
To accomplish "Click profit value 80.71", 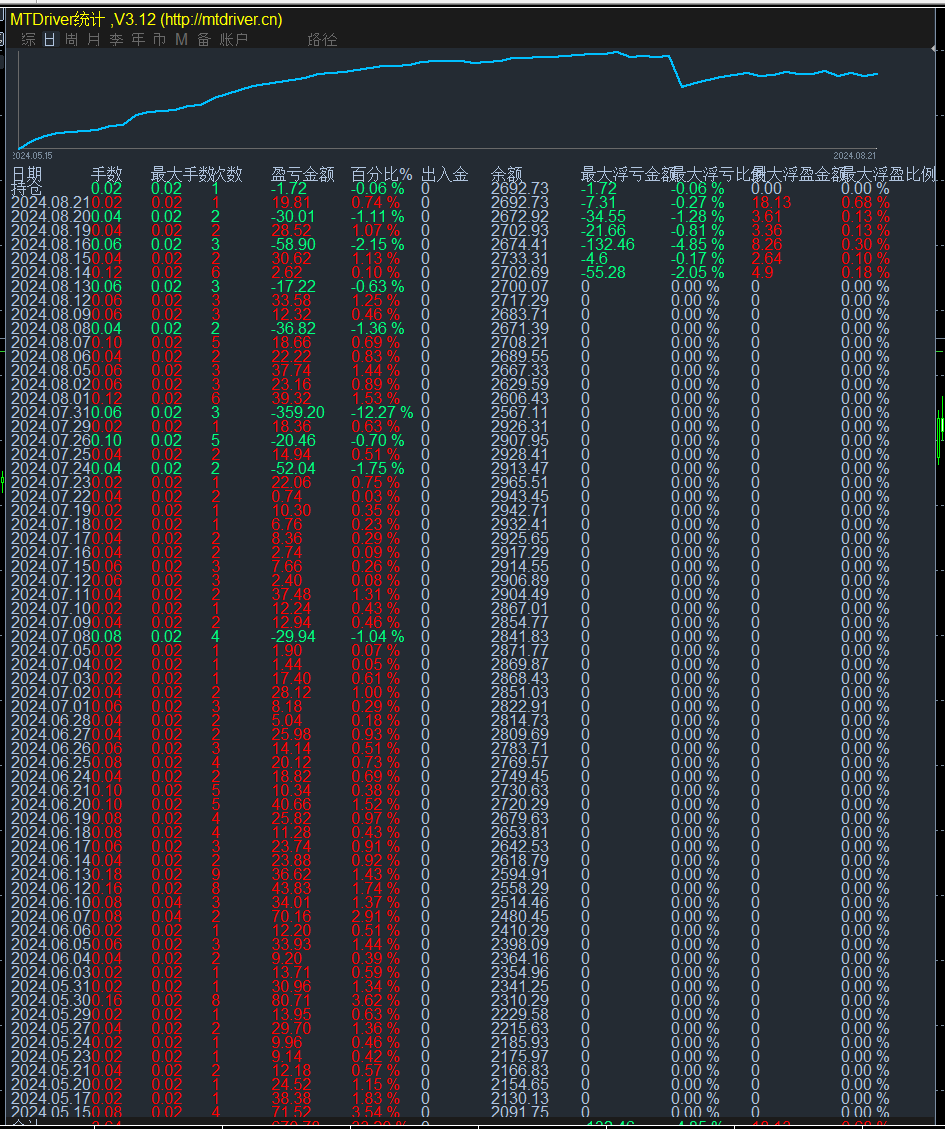I will click(x=291, y=1000).
